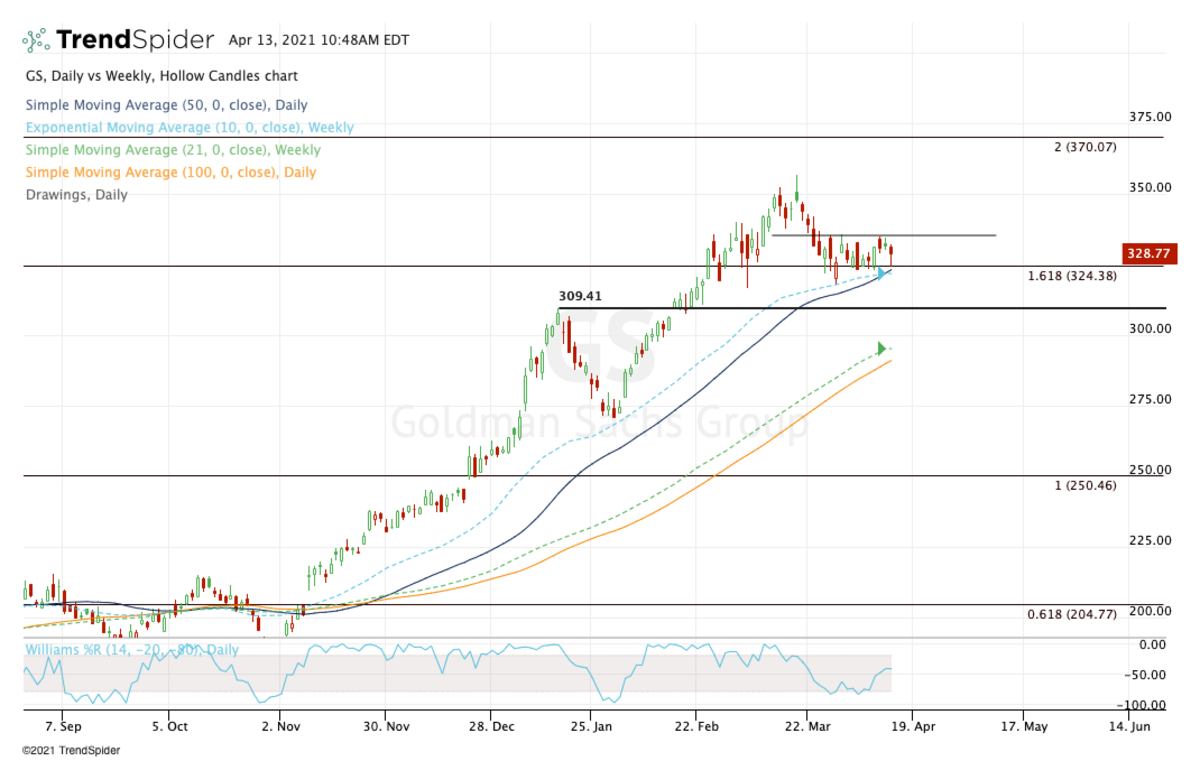Click the 300.00 price axis label
Viewport: 1200px width, 761px height.
coord(1150,329)
